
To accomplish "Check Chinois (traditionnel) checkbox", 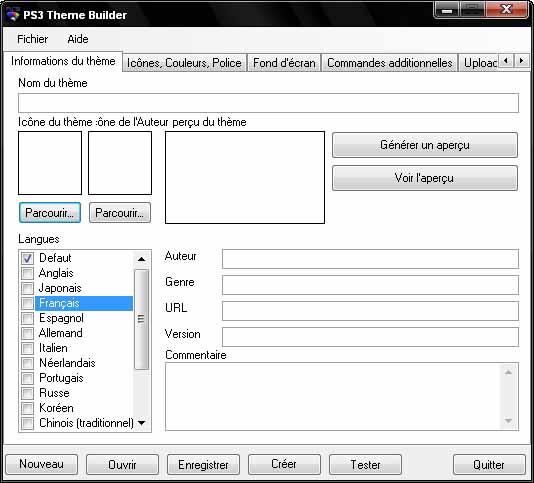I will [x=28, y=423].
